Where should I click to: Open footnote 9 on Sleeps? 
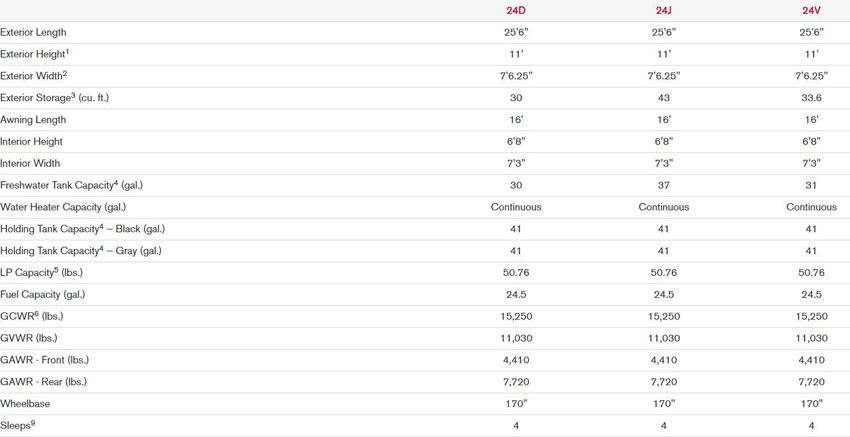33,423
